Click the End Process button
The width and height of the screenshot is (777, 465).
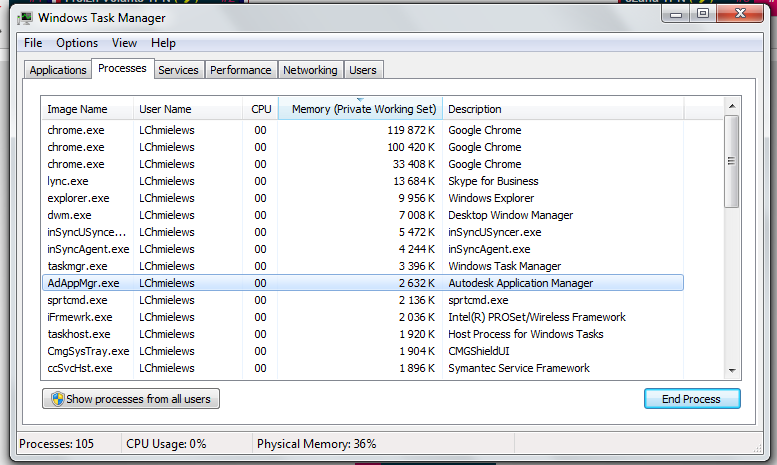[x=692, y=399]
